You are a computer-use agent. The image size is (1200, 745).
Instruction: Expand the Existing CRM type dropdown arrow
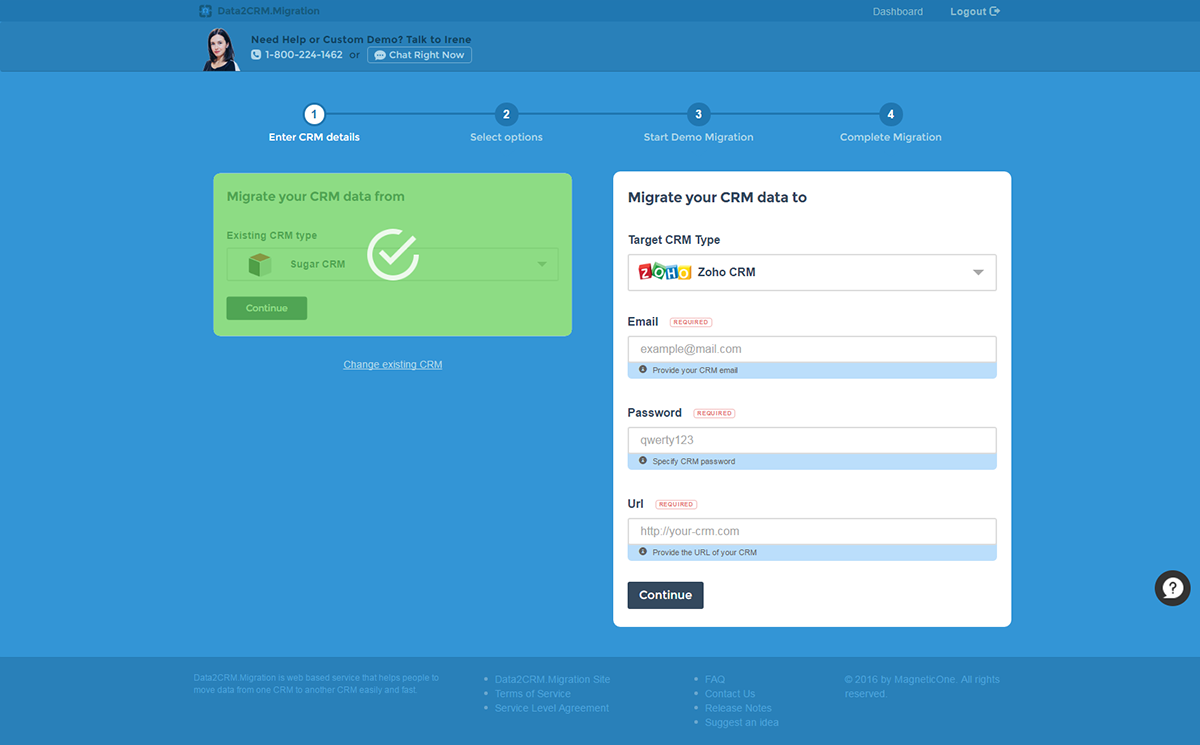click(x=542, y=265)
